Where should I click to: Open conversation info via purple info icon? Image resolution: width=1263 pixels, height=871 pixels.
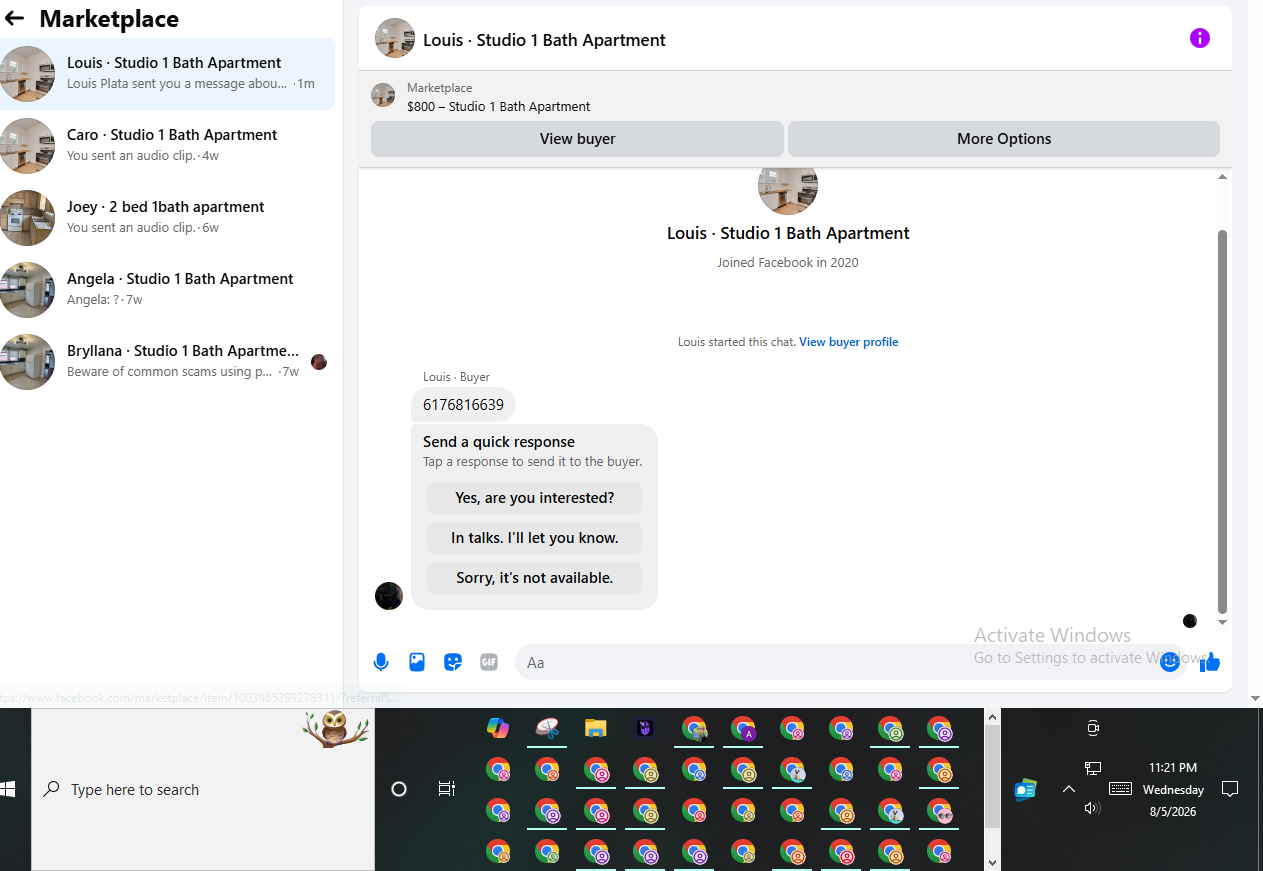tap(1199, 38)
